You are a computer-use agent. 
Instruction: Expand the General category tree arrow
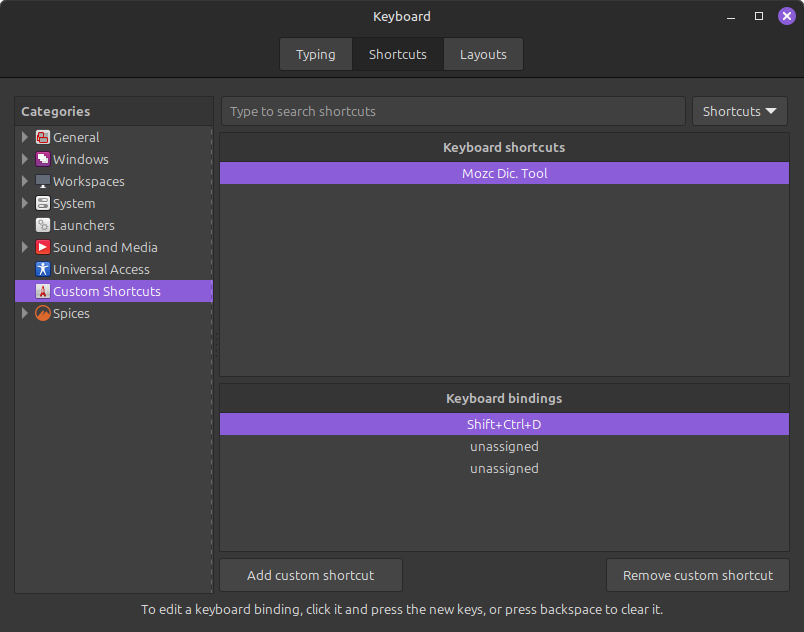coord(25,138)
